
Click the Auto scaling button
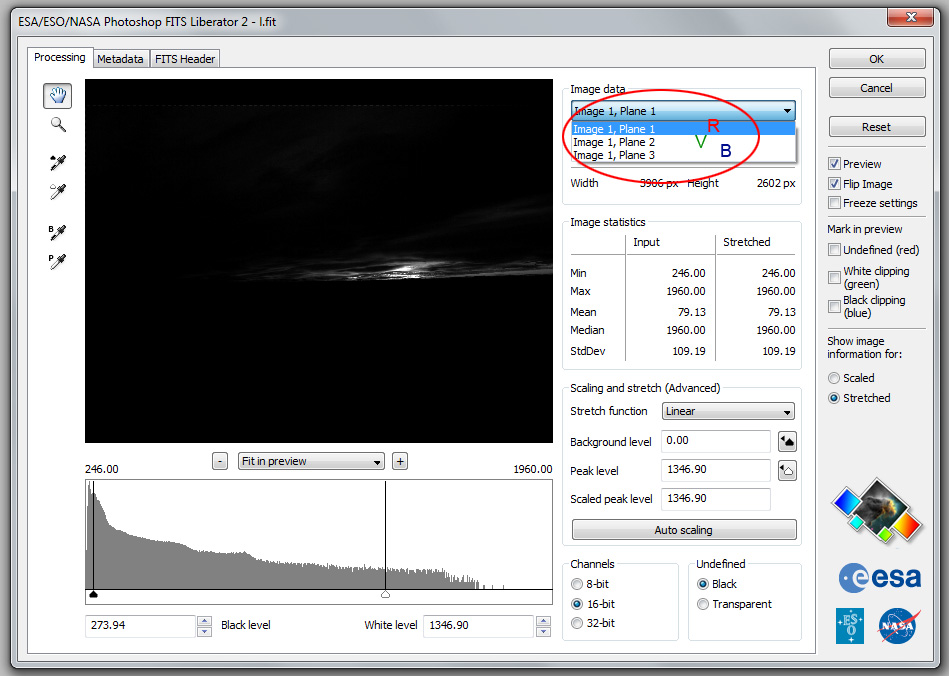(x=684, y=530)
